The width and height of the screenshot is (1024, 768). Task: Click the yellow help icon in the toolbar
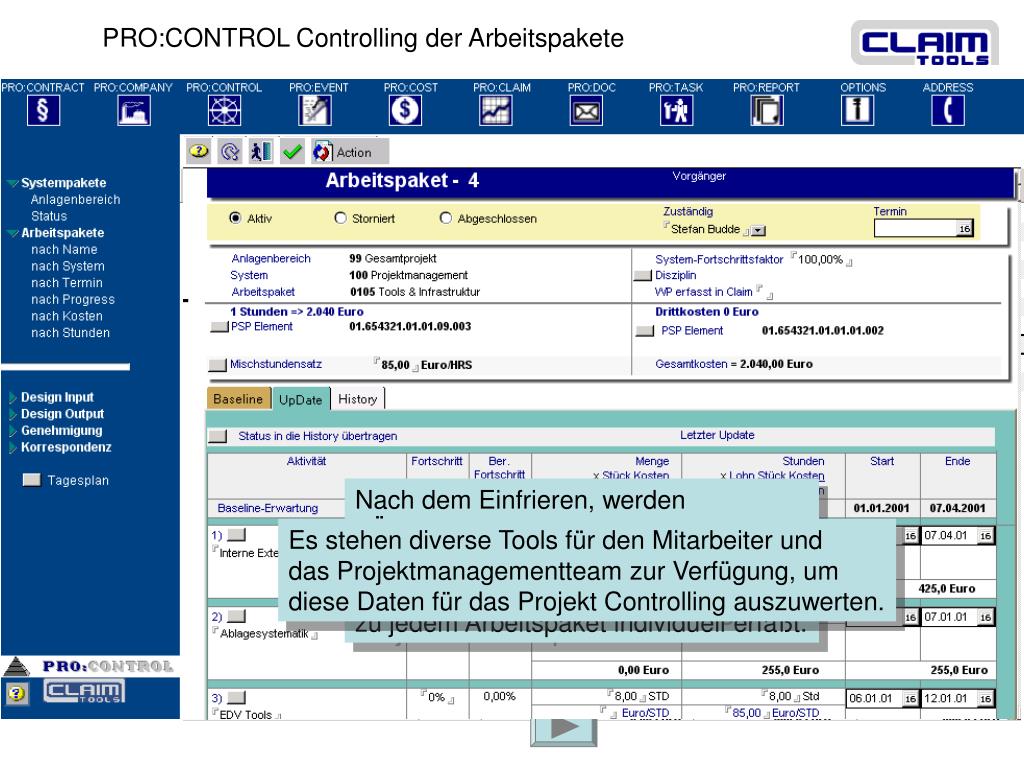pos(199,152)
